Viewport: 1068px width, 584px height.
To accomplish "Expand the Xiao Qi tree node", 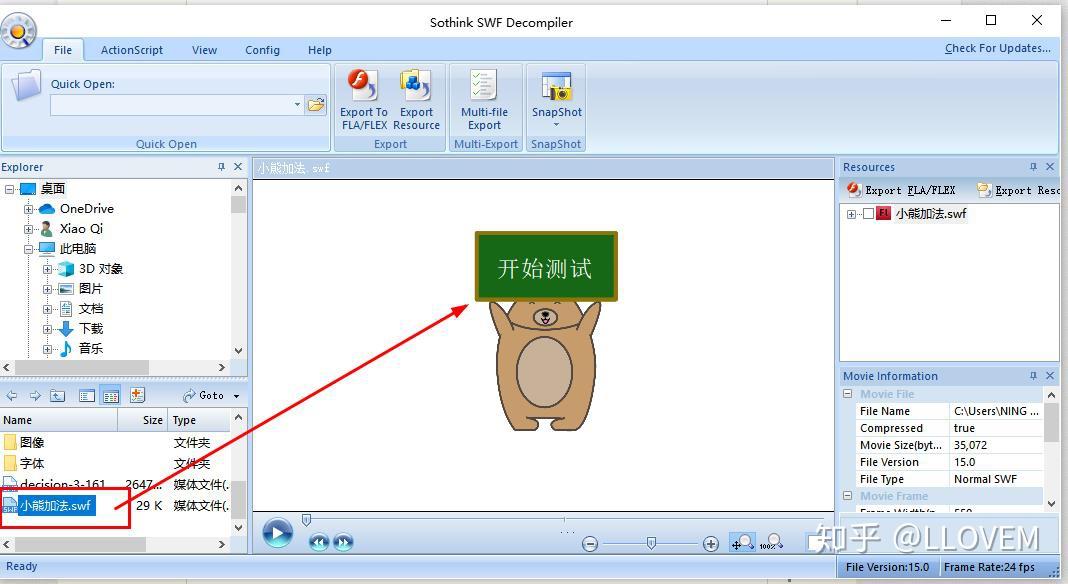I will 29,229.
